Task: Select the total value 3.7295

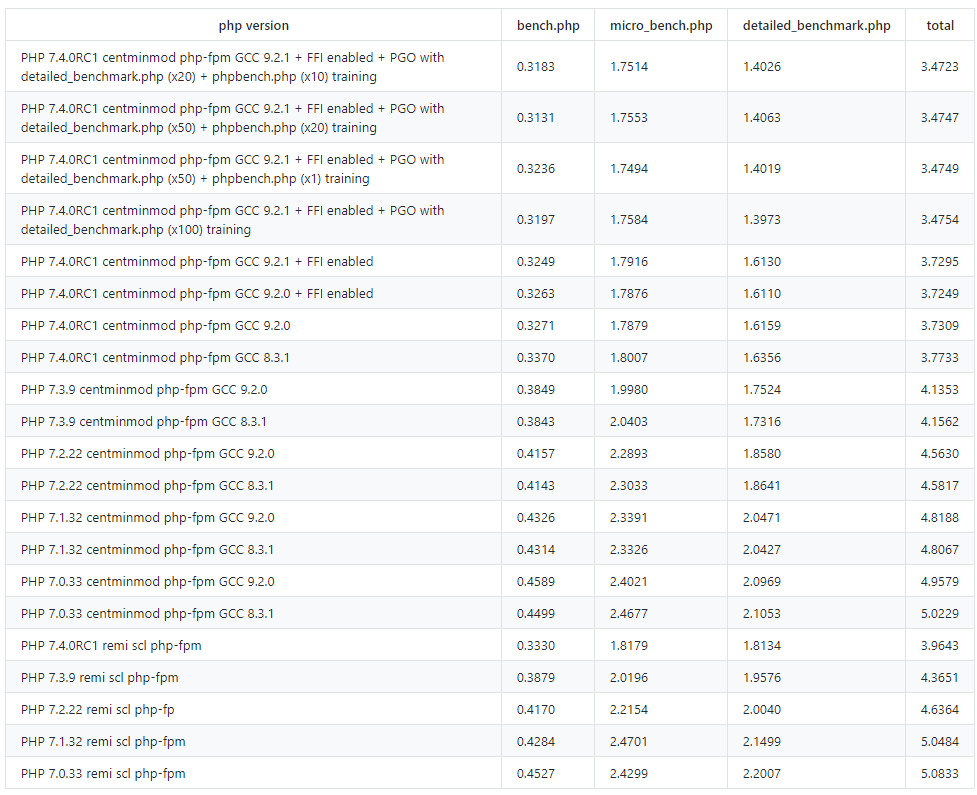Action: point(940,262)
